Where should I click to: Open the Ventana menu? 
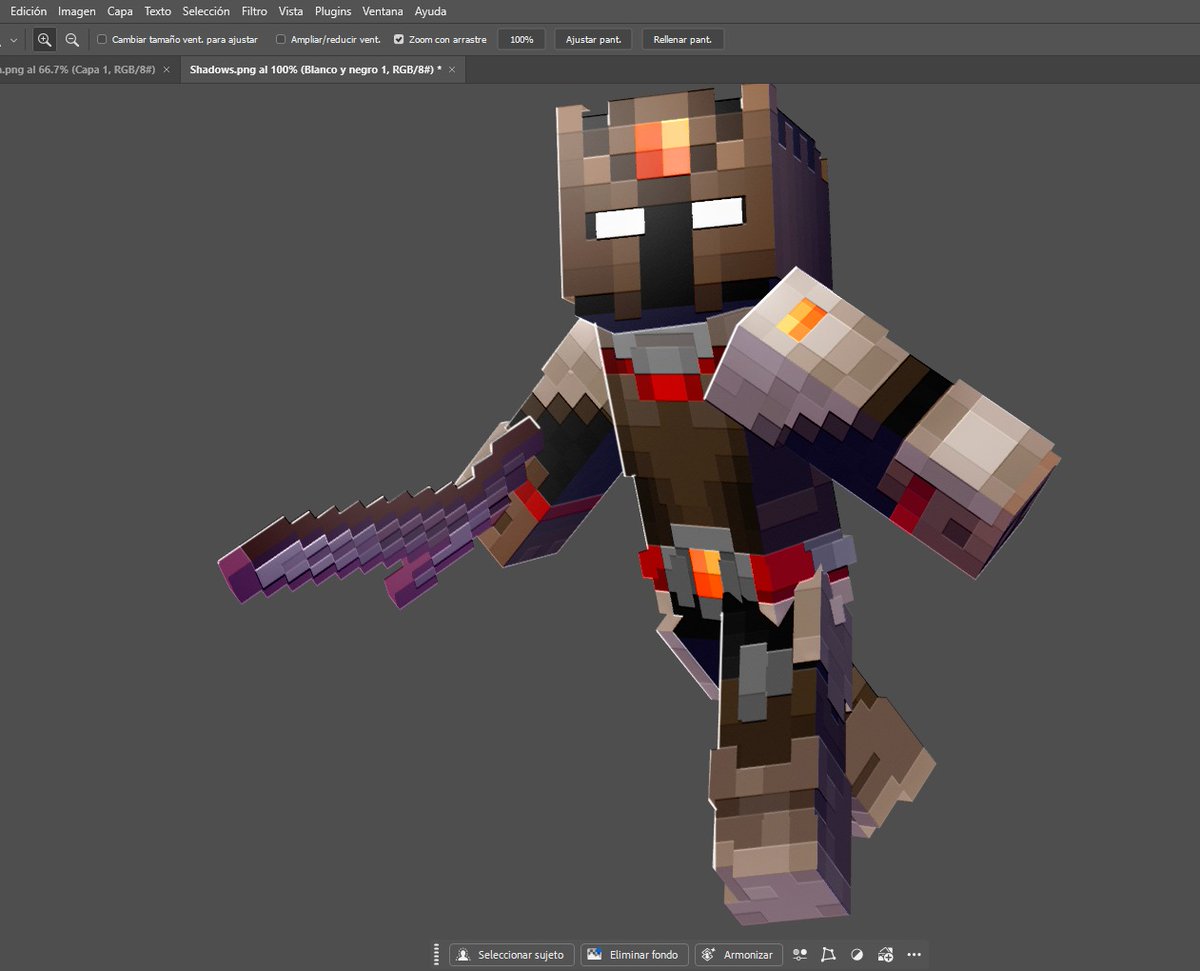tap(381, 11)
